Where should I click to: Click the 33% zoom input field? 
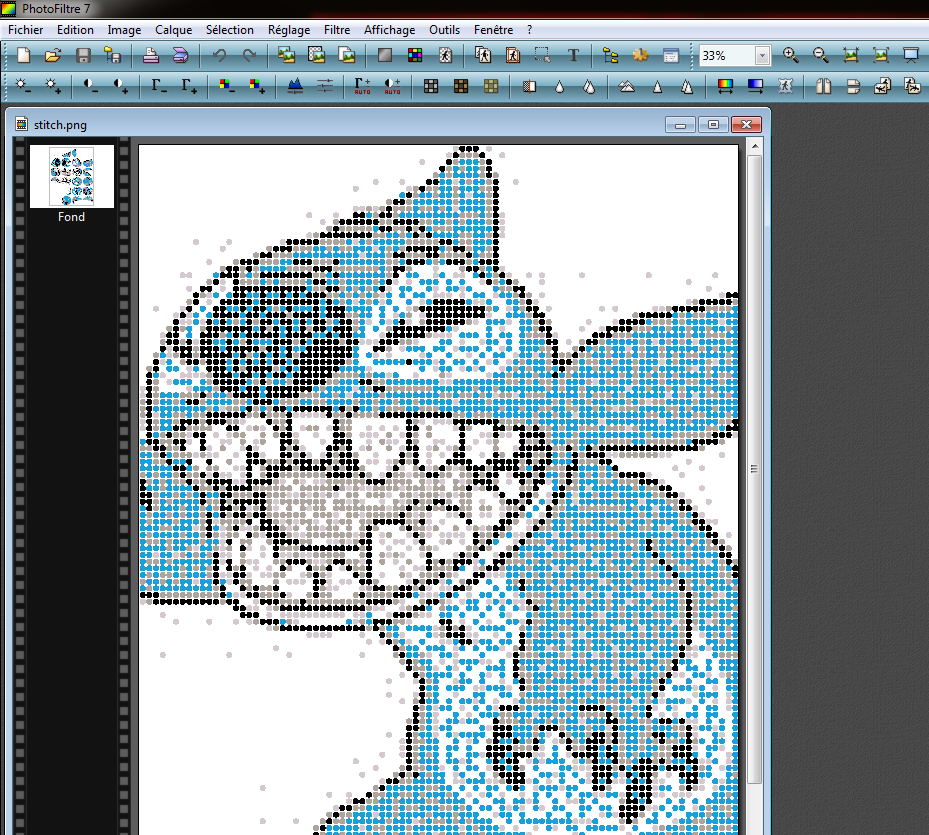728,56
